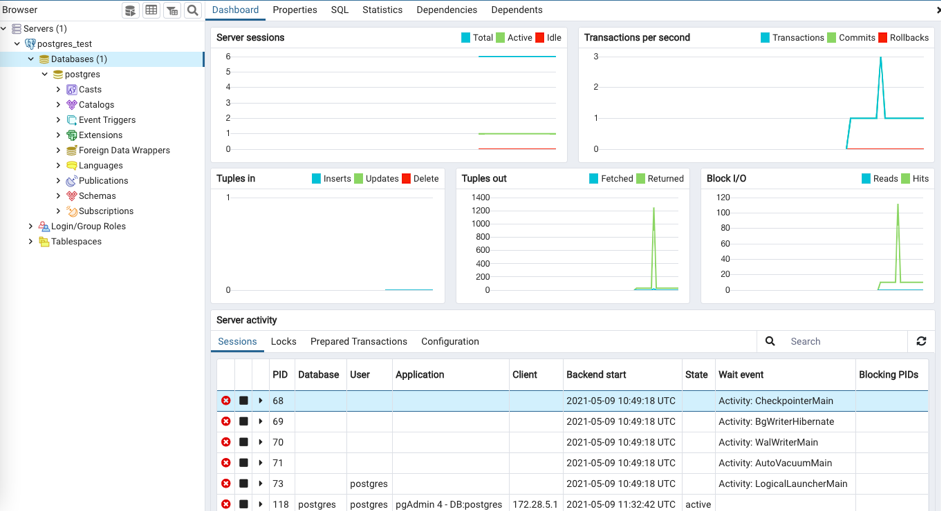Image resolution: width=941 pixels, height=511 pixels.
Task: Collapse the postgres database node
Action: [x=45, y=74]
